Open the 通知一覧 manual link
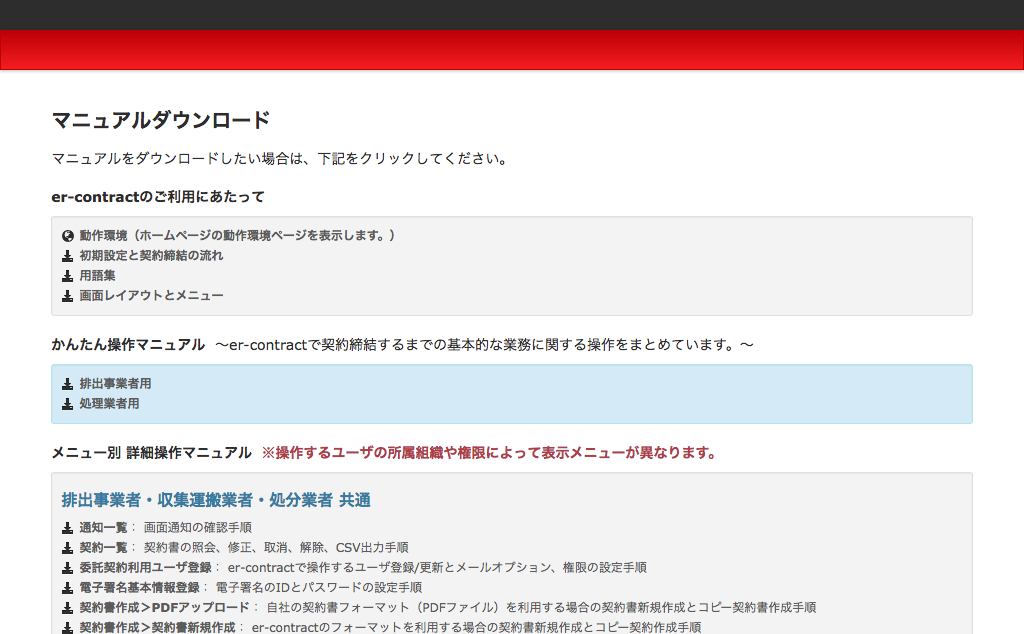 pos(103,528)
